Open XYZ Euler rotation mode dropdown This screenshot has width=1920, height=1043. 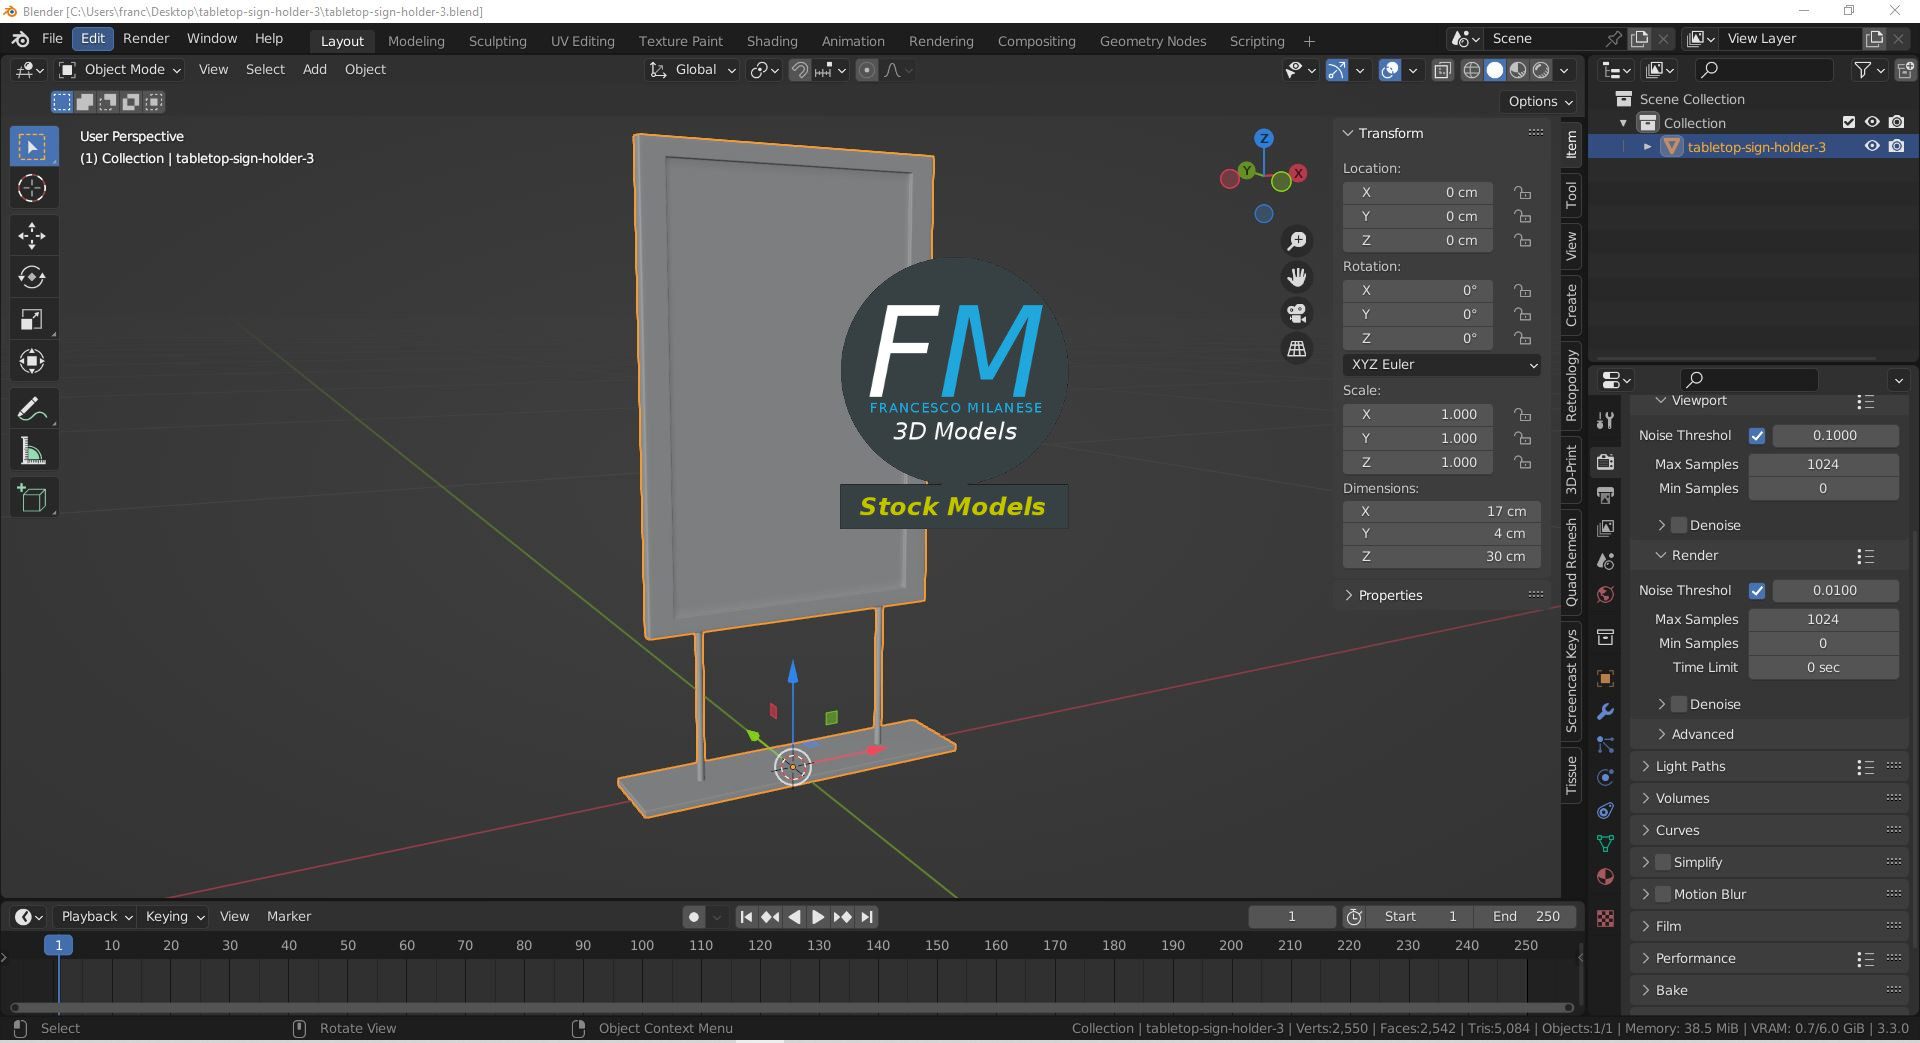pyautogui.click(x=1442, y=365)
